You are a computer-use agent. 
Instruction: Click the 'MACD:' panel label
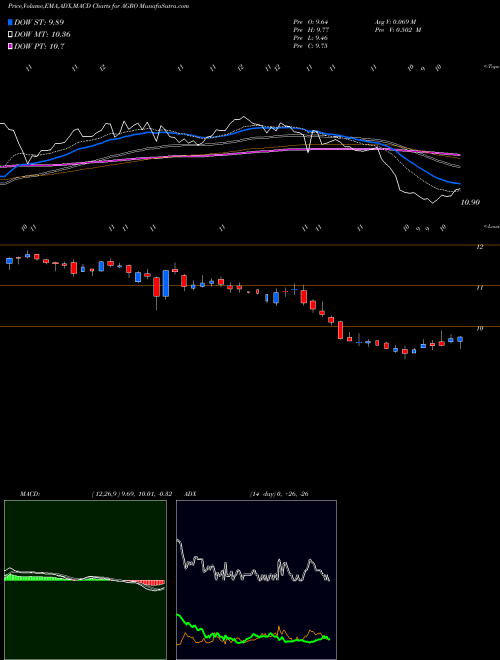pyautogui.click(x=29, y=494)
